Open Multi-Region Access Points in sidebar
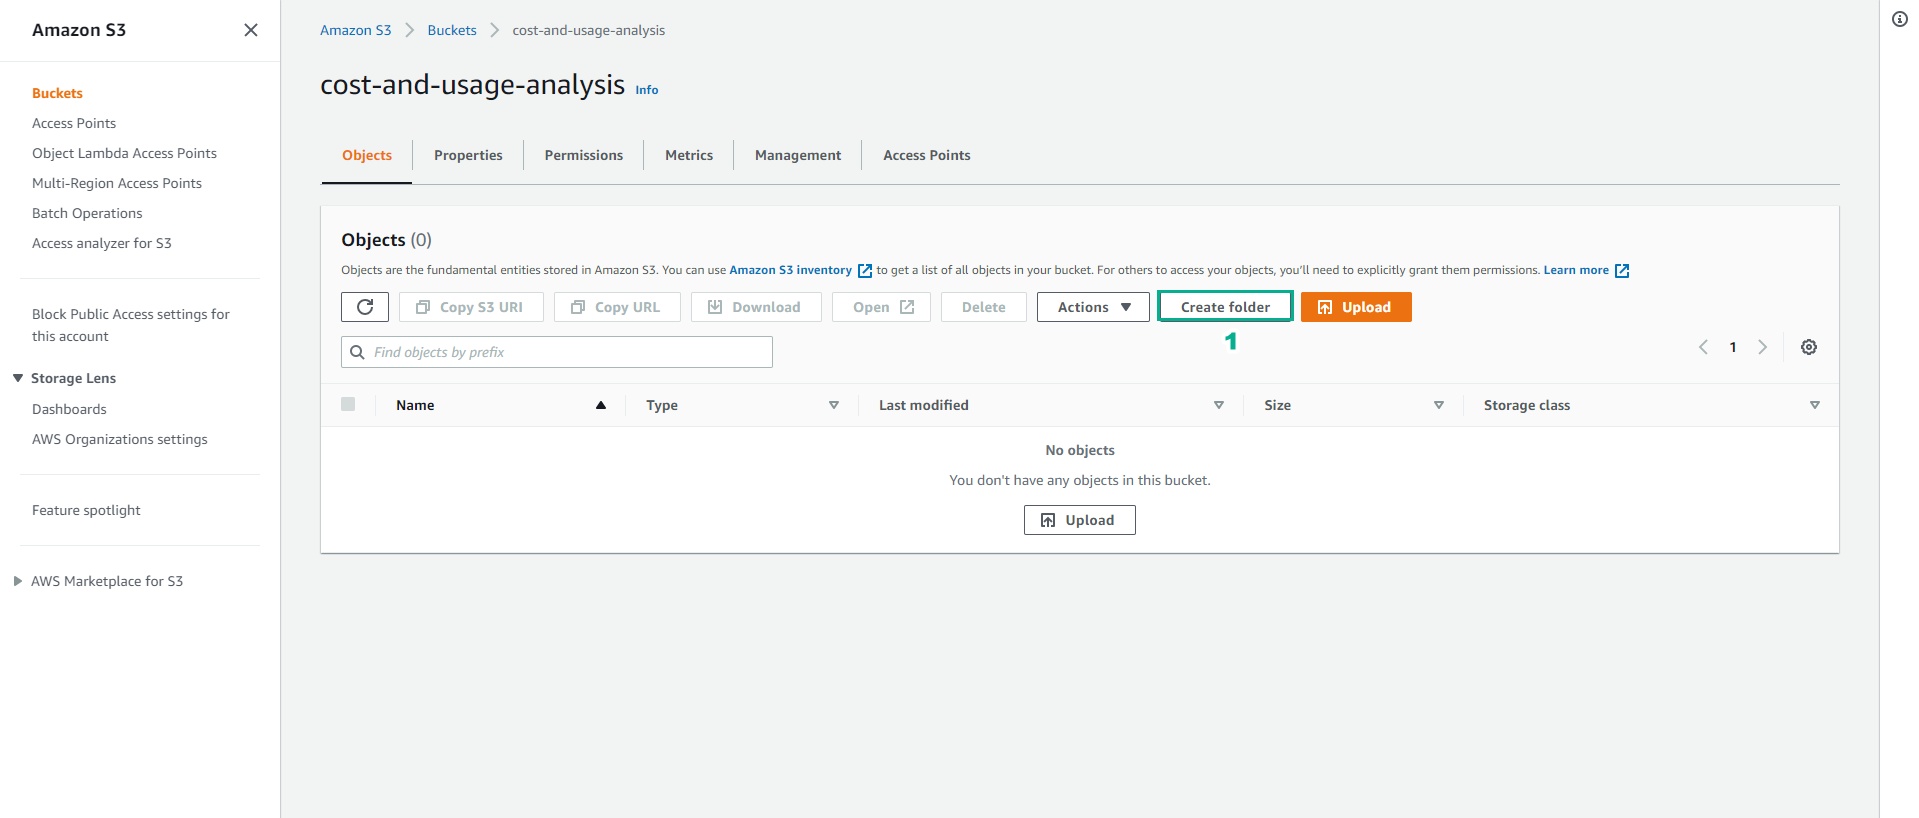The image size is (1919, 818). (117, 183)
